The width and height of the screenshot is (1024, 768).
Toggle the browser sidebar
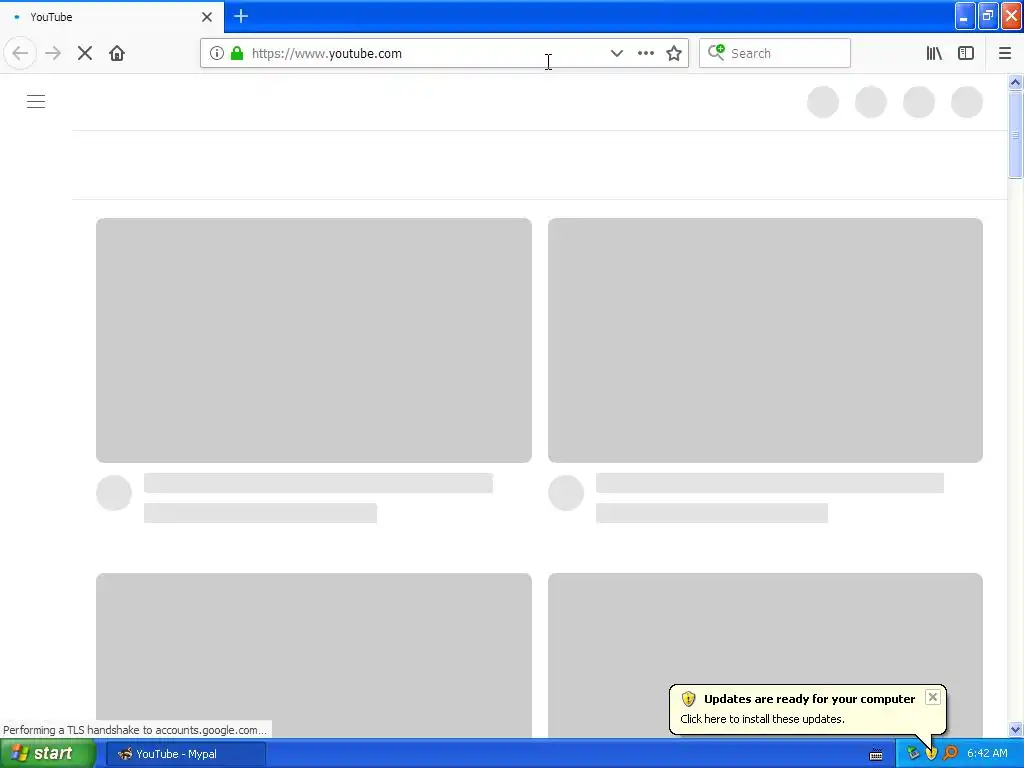tap(966, 53)
